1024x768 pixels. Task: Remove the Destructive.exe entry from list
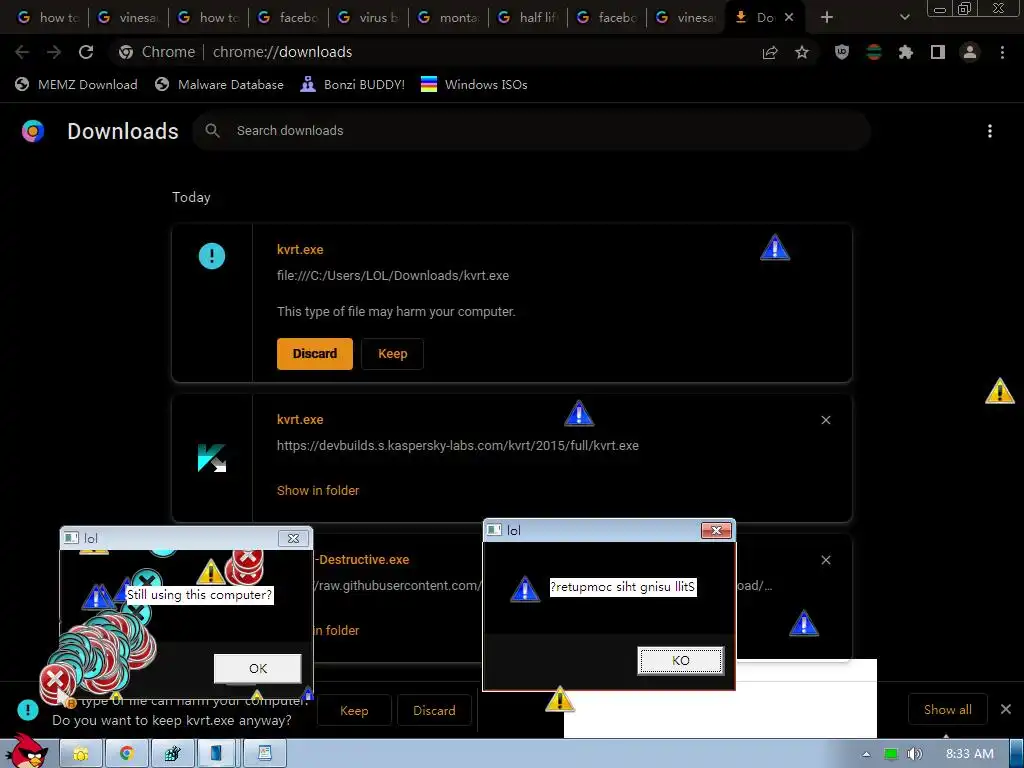point(826,560)
